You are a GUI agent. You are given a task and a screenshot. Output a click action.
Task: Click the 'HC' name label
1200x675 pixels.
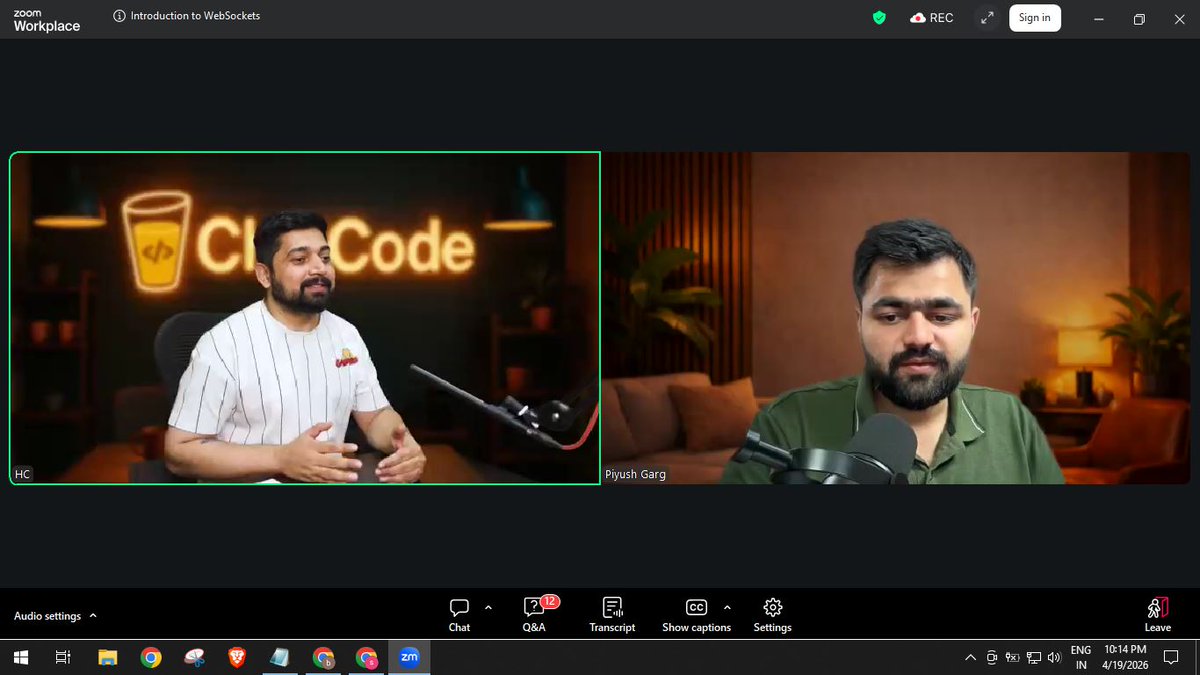tap(22, 474)
